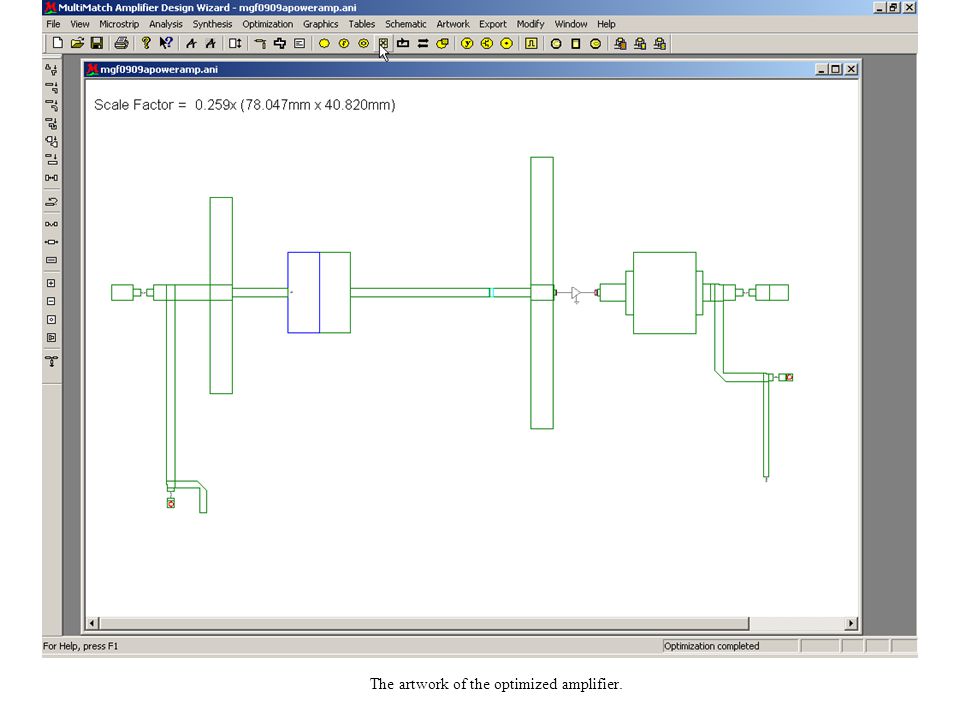
Task: Click the horizontal scrollbar right arrow
Action: coord(851,623)
